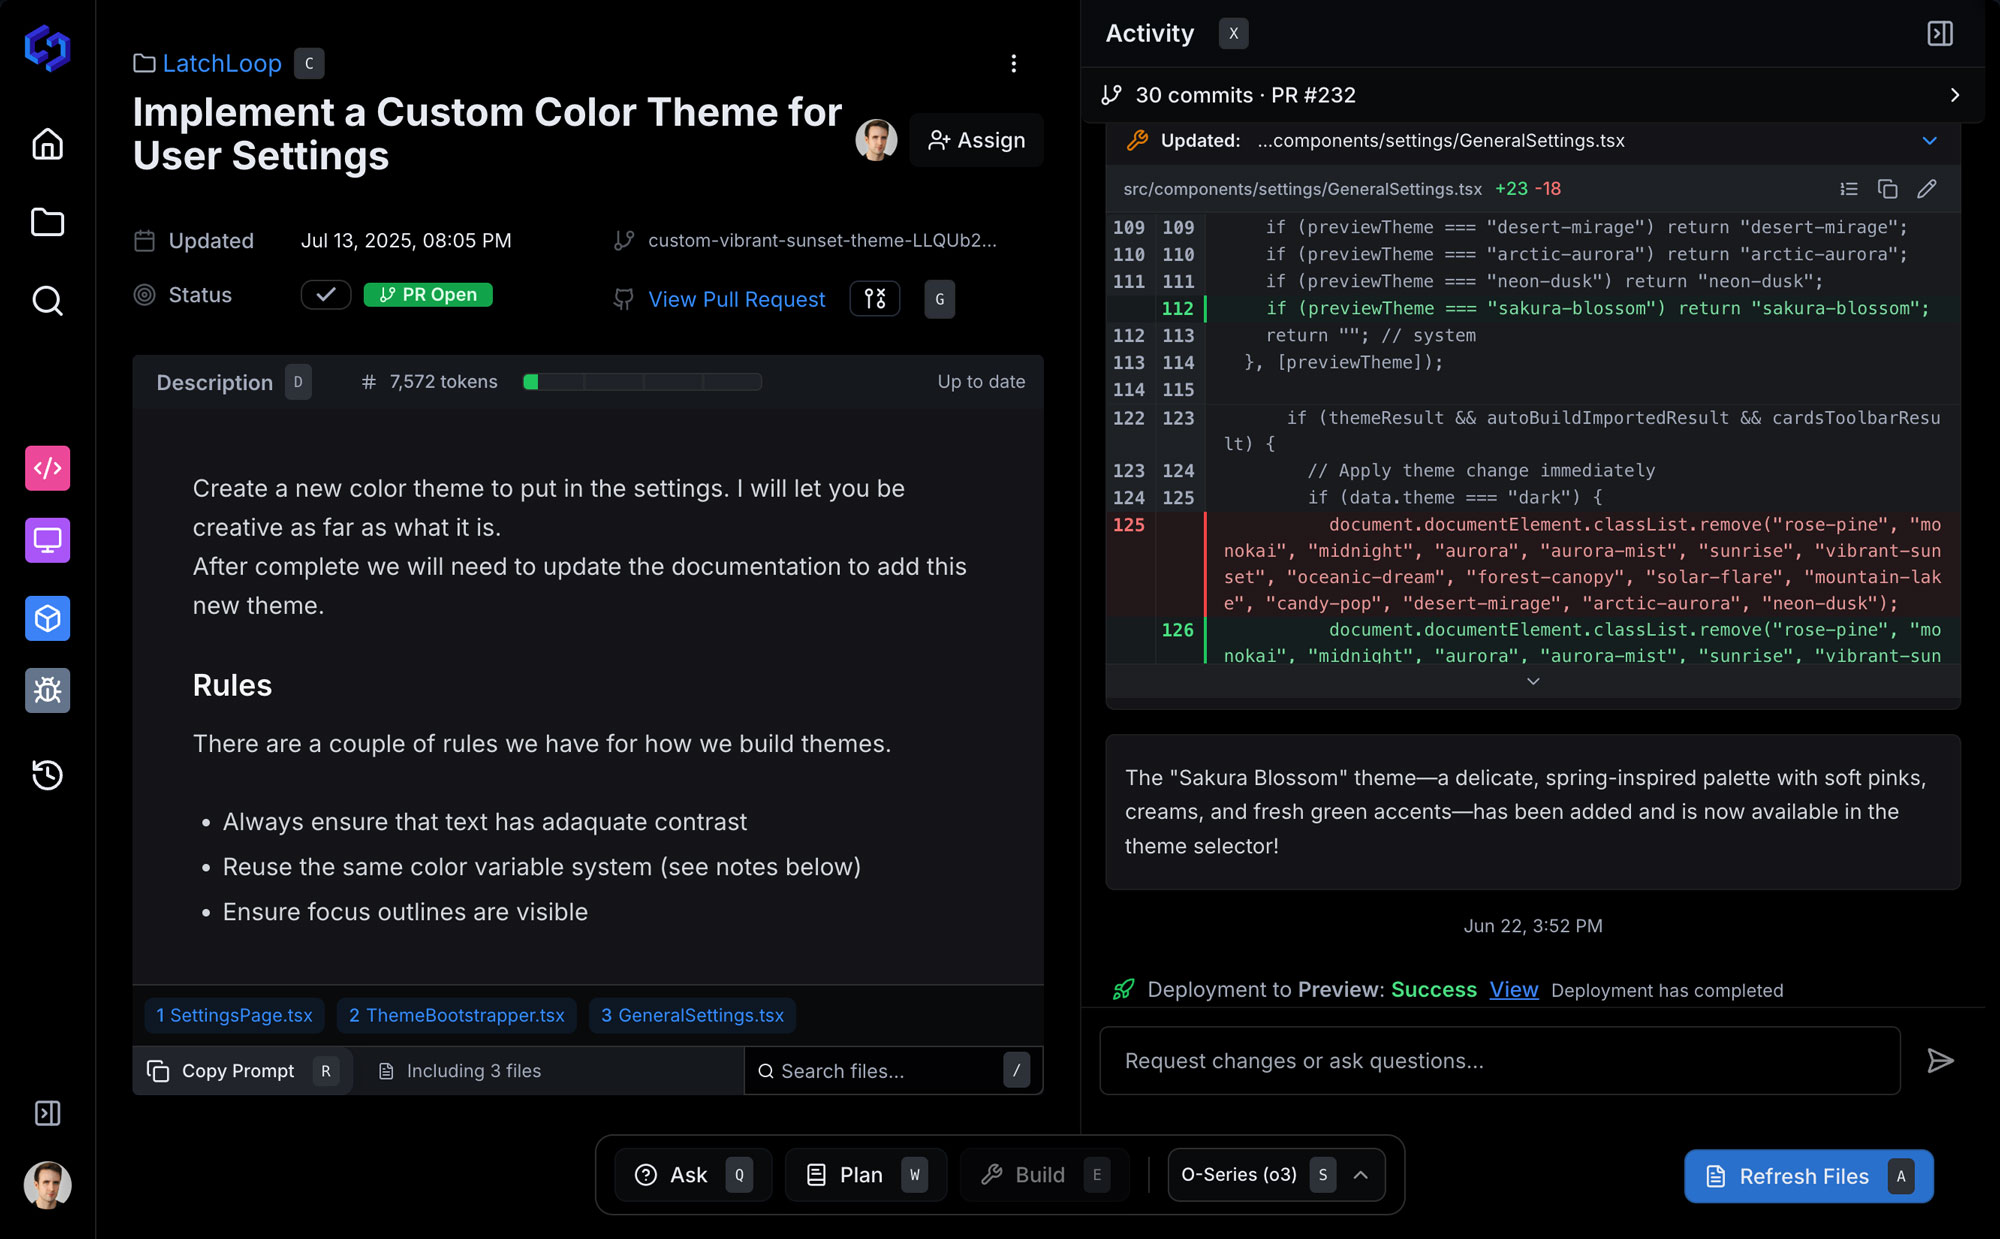Select the Description tab
This screenshot has height=1239, width=2000.
click(214, 382)
